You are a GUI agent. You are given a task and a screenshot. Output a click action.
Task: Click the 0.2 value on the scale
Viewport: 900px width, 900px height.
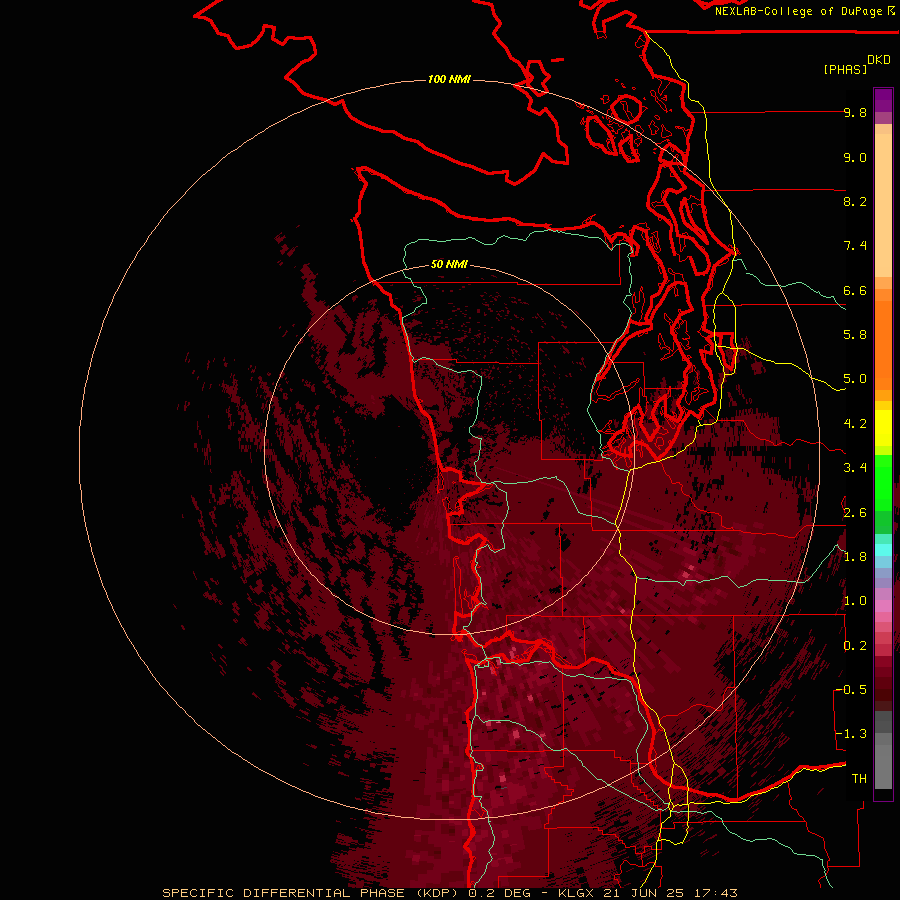[855, 646]
